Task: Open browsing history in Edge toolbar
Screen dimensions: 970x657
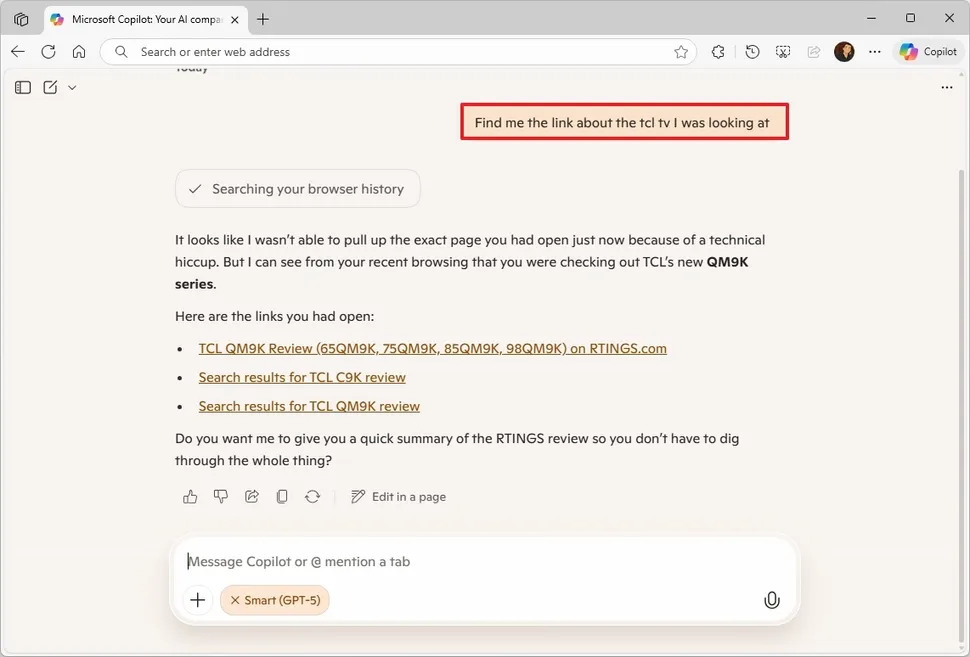Action: [x=752, y=51]
